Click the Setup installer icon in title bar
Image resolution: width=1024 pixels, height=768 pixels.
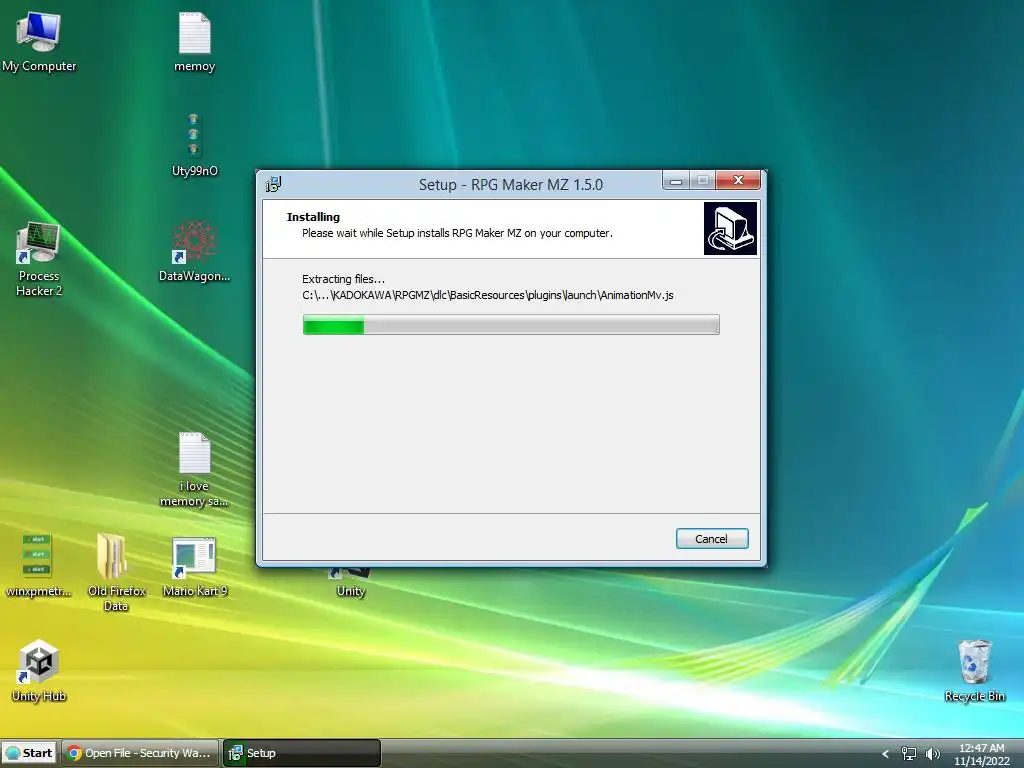tap(274, 185)
